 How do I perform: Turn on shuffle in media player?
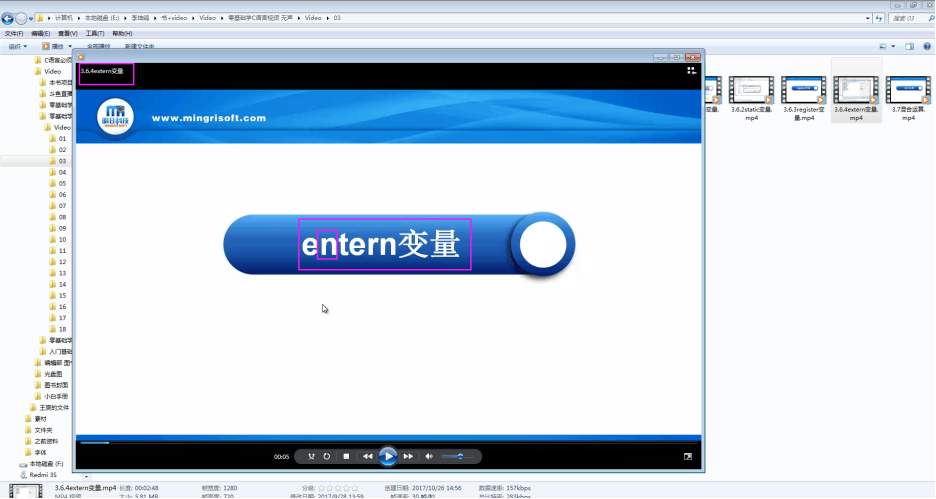point(311,457)
